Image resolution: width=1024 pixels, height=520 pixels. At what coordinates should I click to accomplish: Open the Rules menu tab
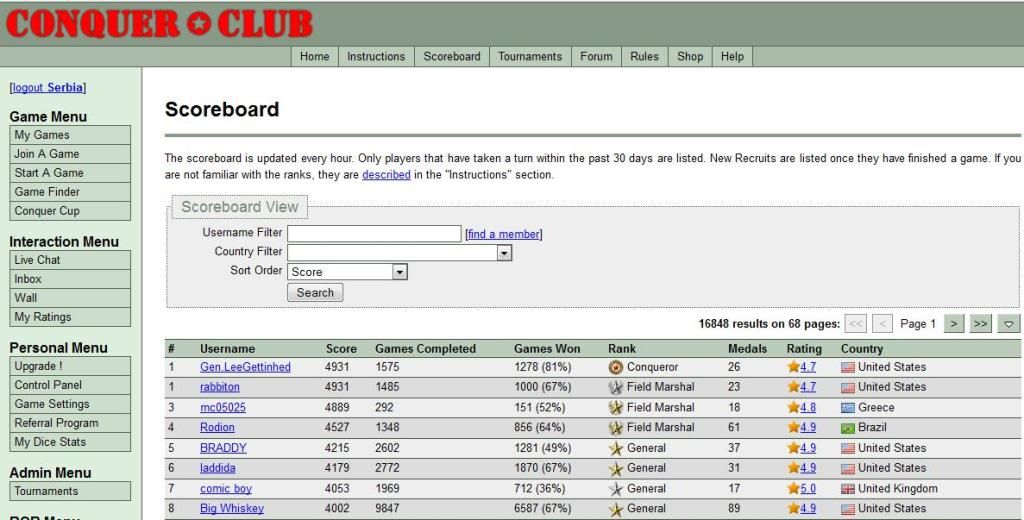(x=645, y=57)
